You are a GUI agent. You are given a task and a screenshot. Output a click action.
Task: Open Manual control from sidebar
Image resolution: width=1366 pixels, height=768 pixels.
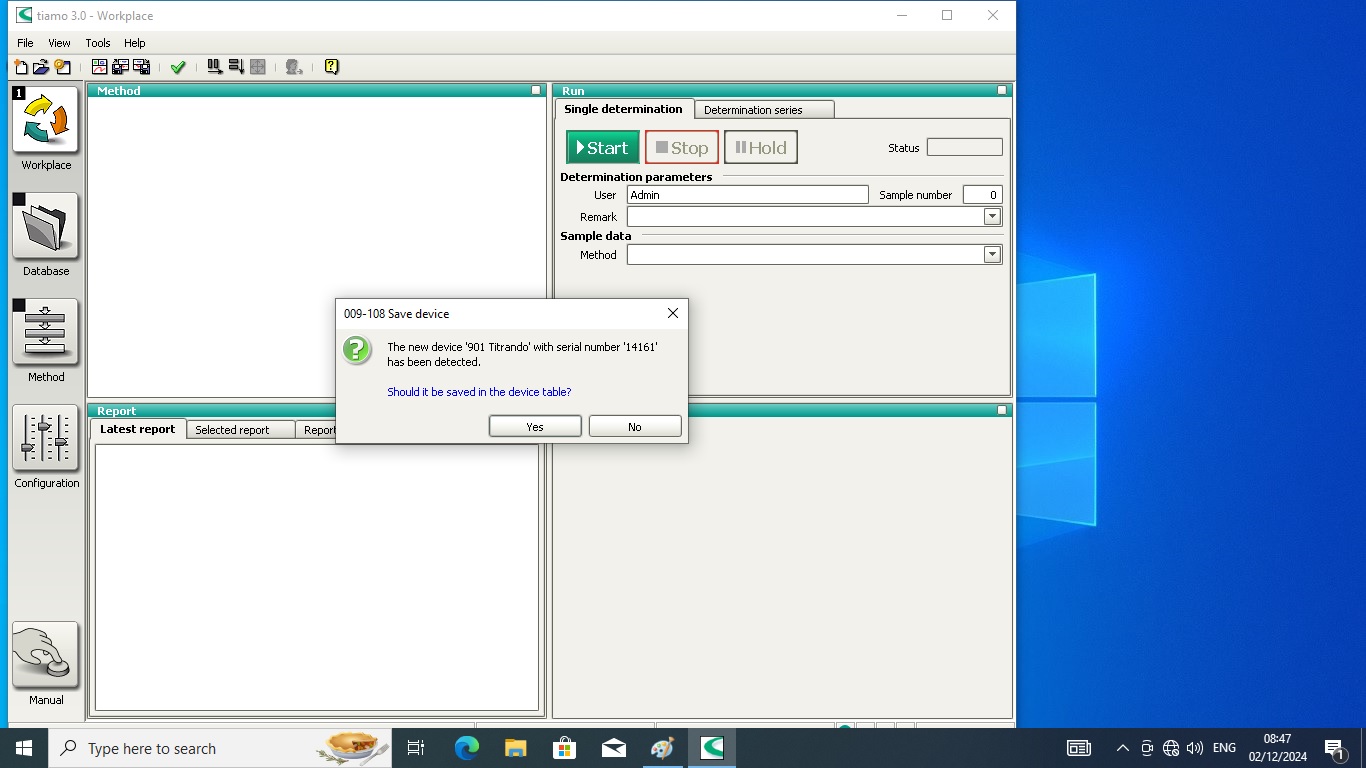(x=45, y=655)
